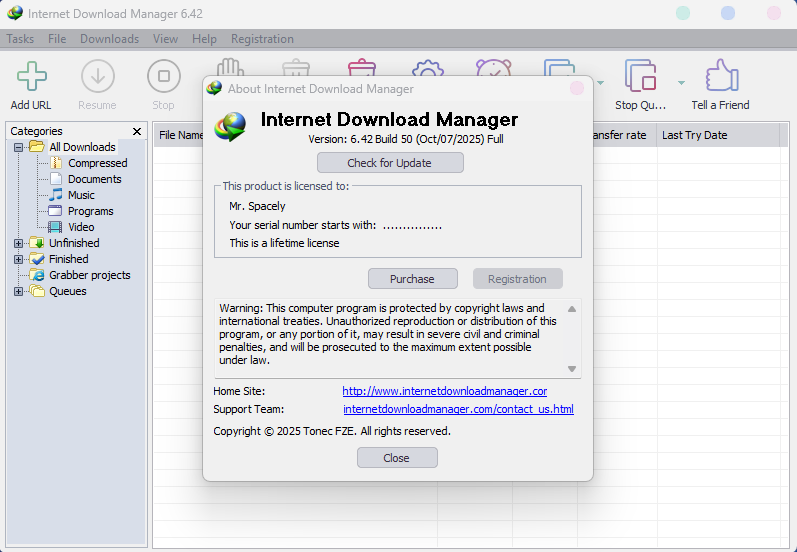Viewport: 797px width, 552px height.
Task: Click the Unfinished folder icon
Action: click(x=37, y=242)
